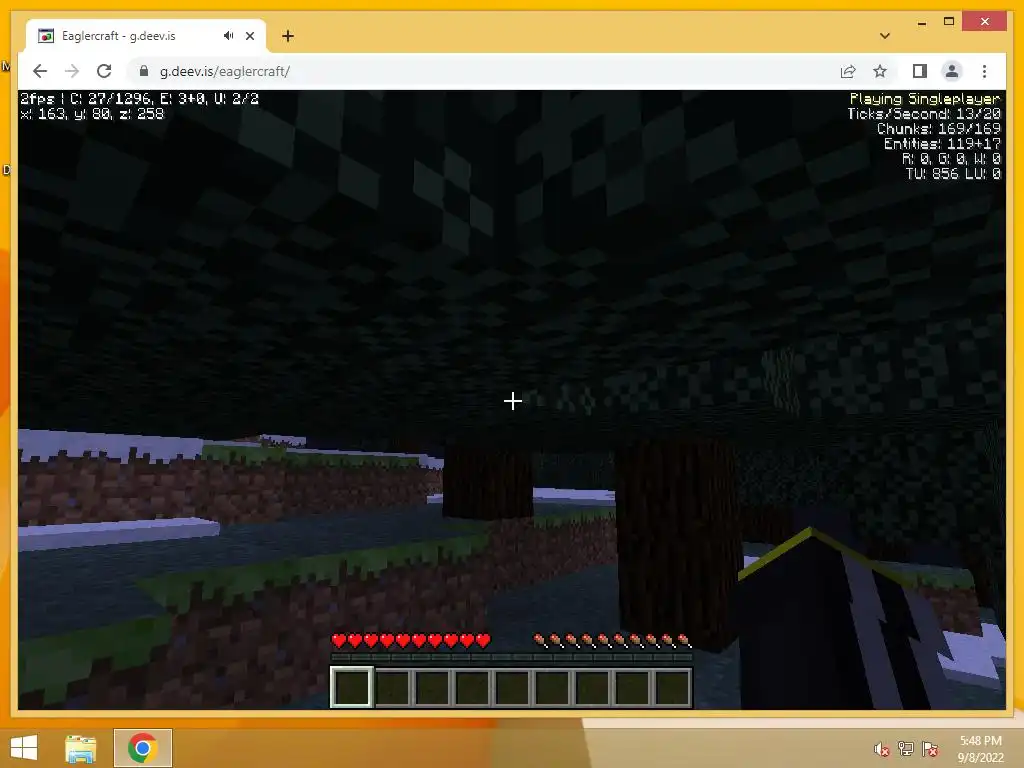Select the second hotbar slot
Screen dimensions: 1024x768
[392, 687]
